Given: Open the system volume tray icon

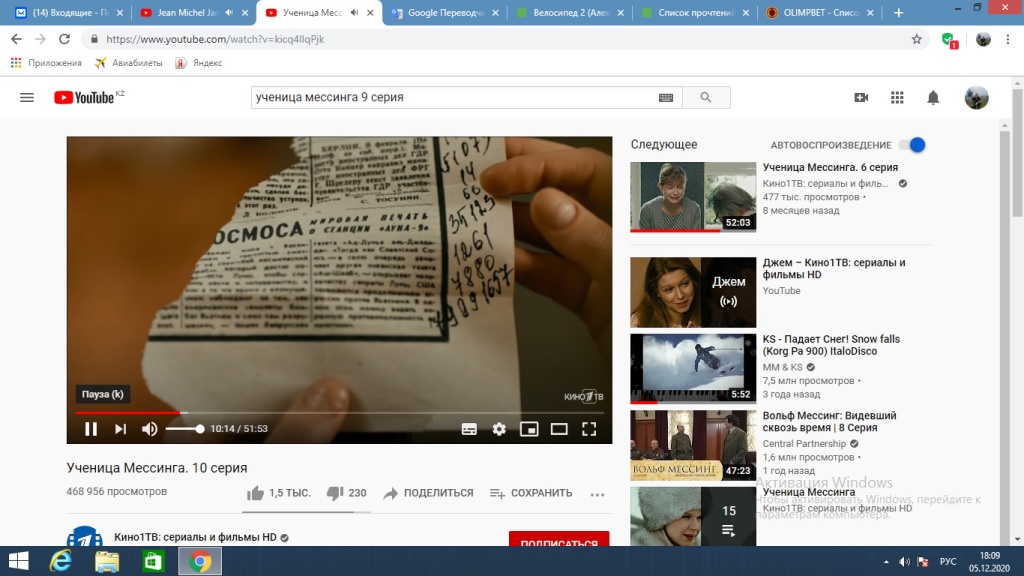Looking at the screenshot, I should pos(904,562).
